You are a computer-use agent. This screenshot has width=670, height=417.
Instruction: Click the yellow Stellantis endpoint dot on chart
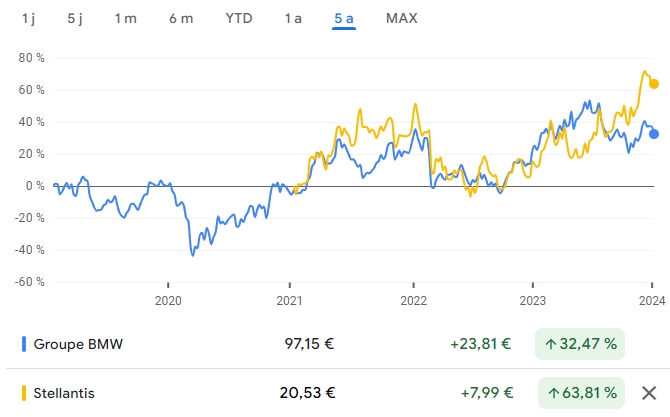point(654,84)
